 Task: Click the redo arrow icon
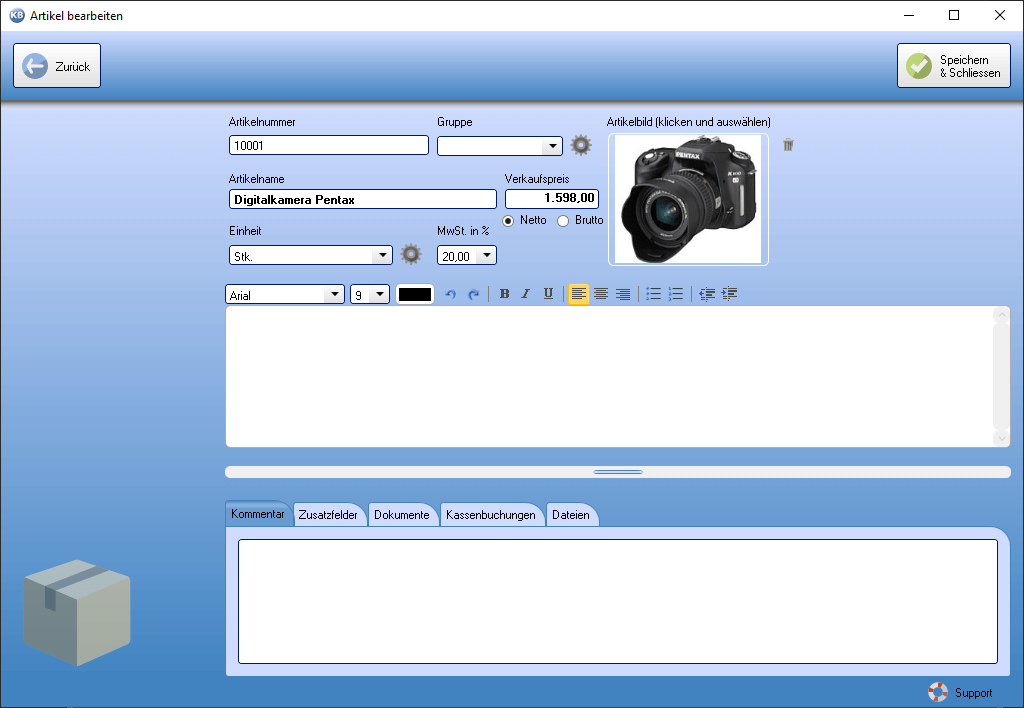click(473, 294)
